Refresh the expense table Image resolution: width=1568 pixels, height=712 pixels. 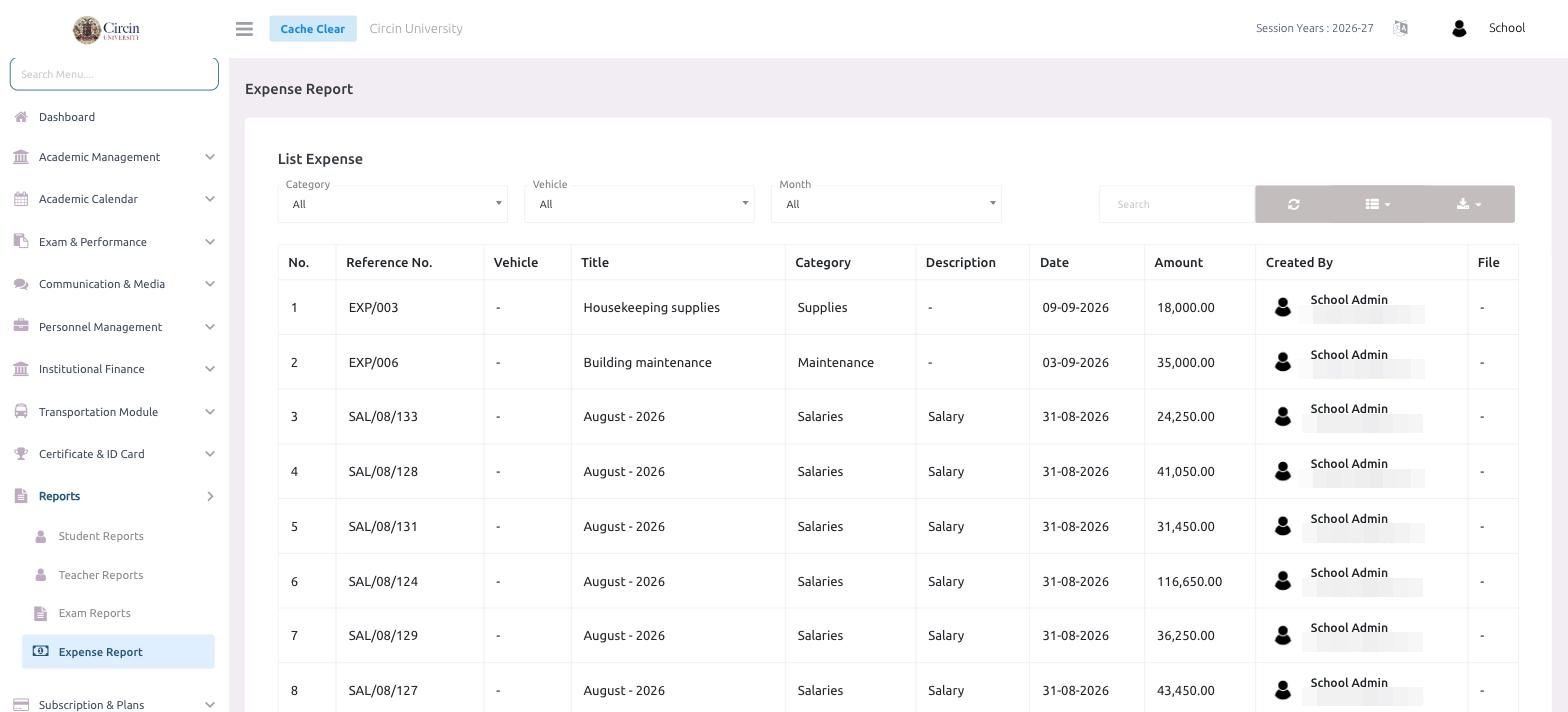[1293, 204]
